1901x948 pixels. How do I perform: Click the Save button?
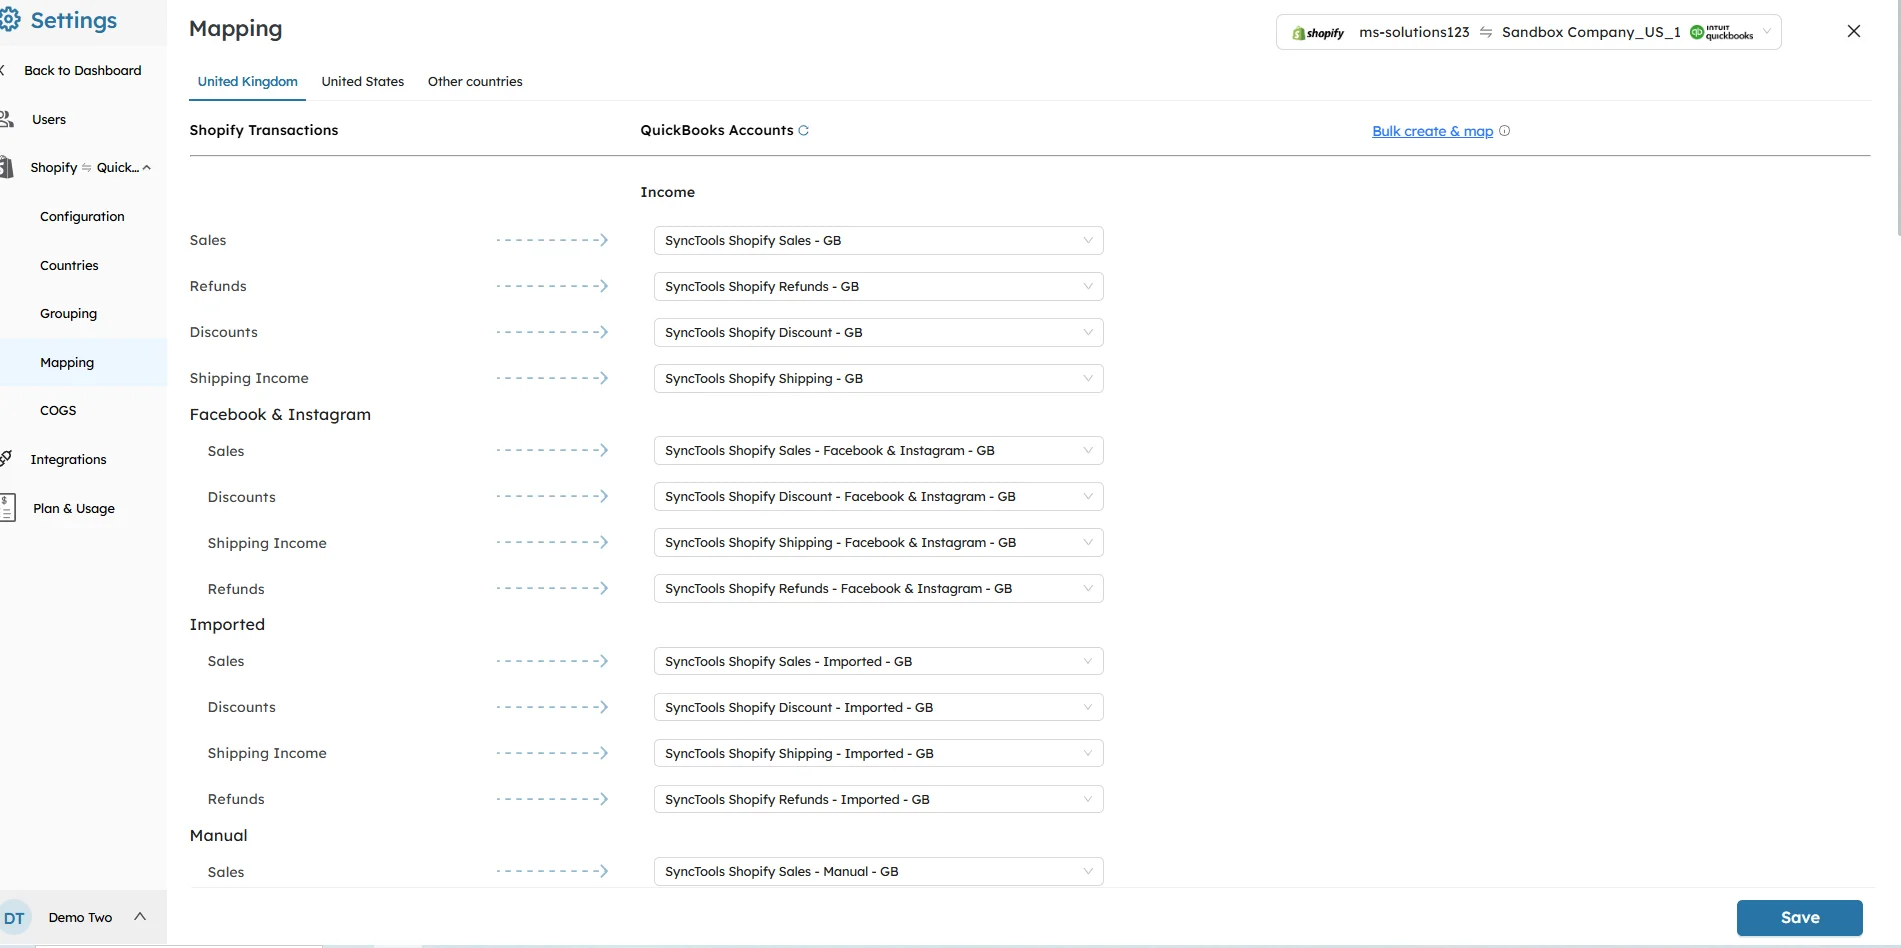tap(1799, 917)
